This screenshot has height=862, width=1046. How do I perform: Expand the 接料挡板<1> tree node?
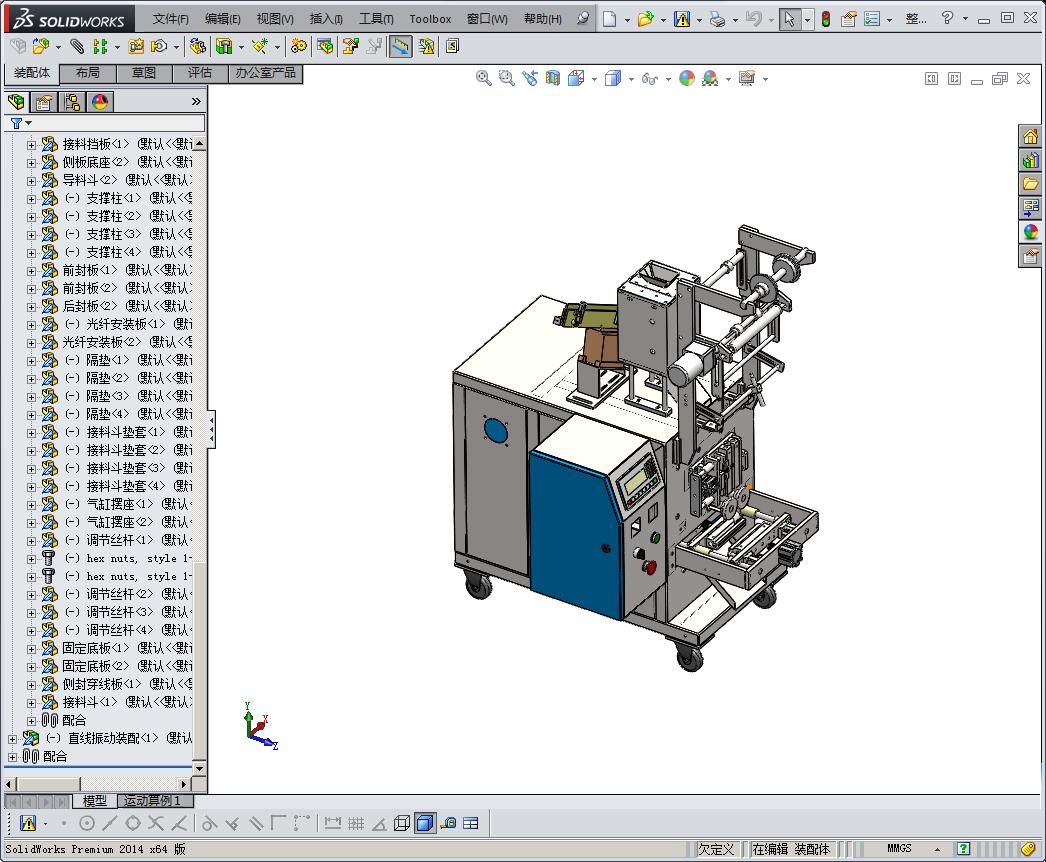click(x=31, y=144)
